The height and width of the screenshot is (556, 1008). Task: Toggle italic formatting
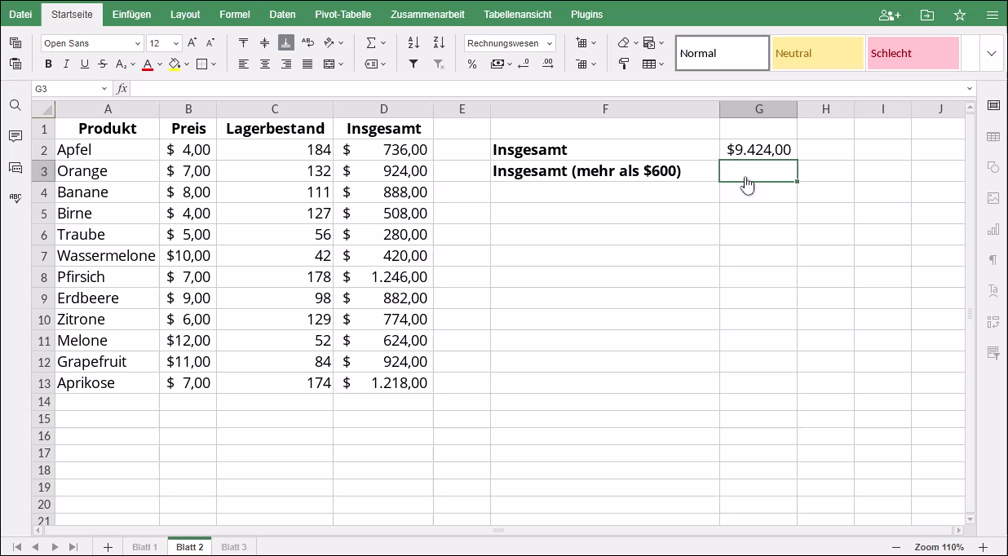65,64
